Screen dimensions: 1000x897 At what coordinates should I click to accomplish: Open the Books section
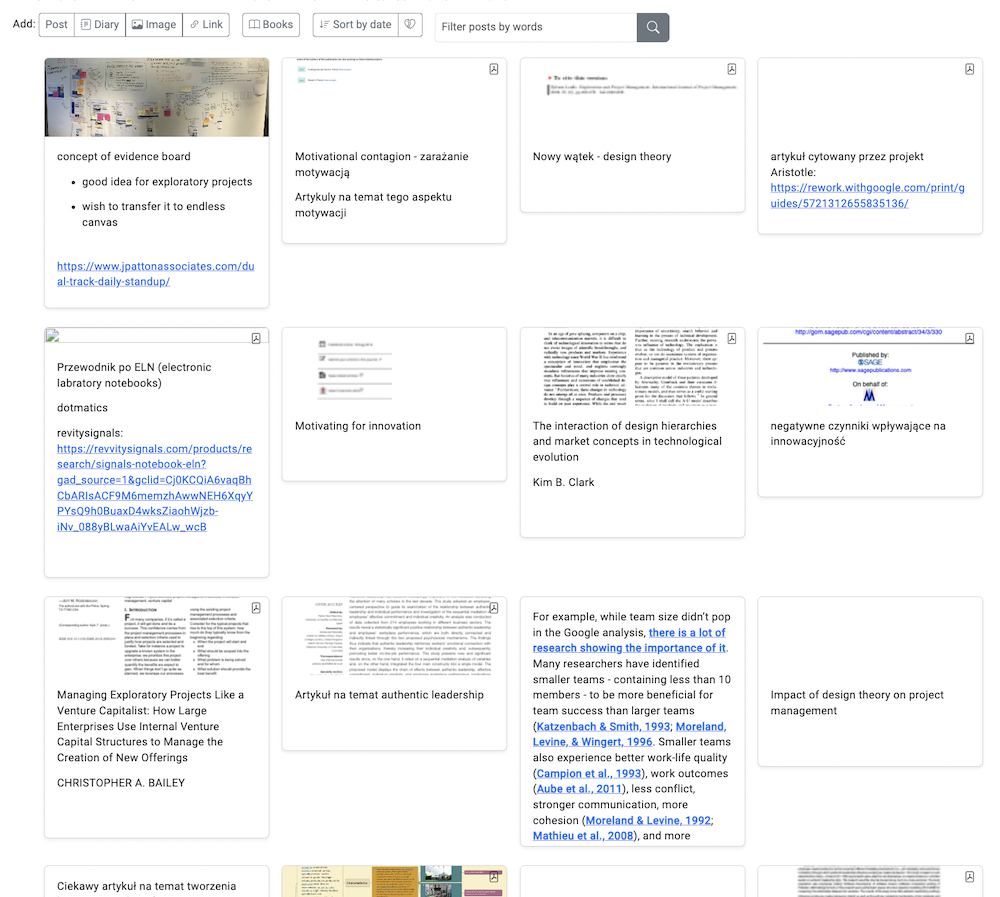pos(271,25)
